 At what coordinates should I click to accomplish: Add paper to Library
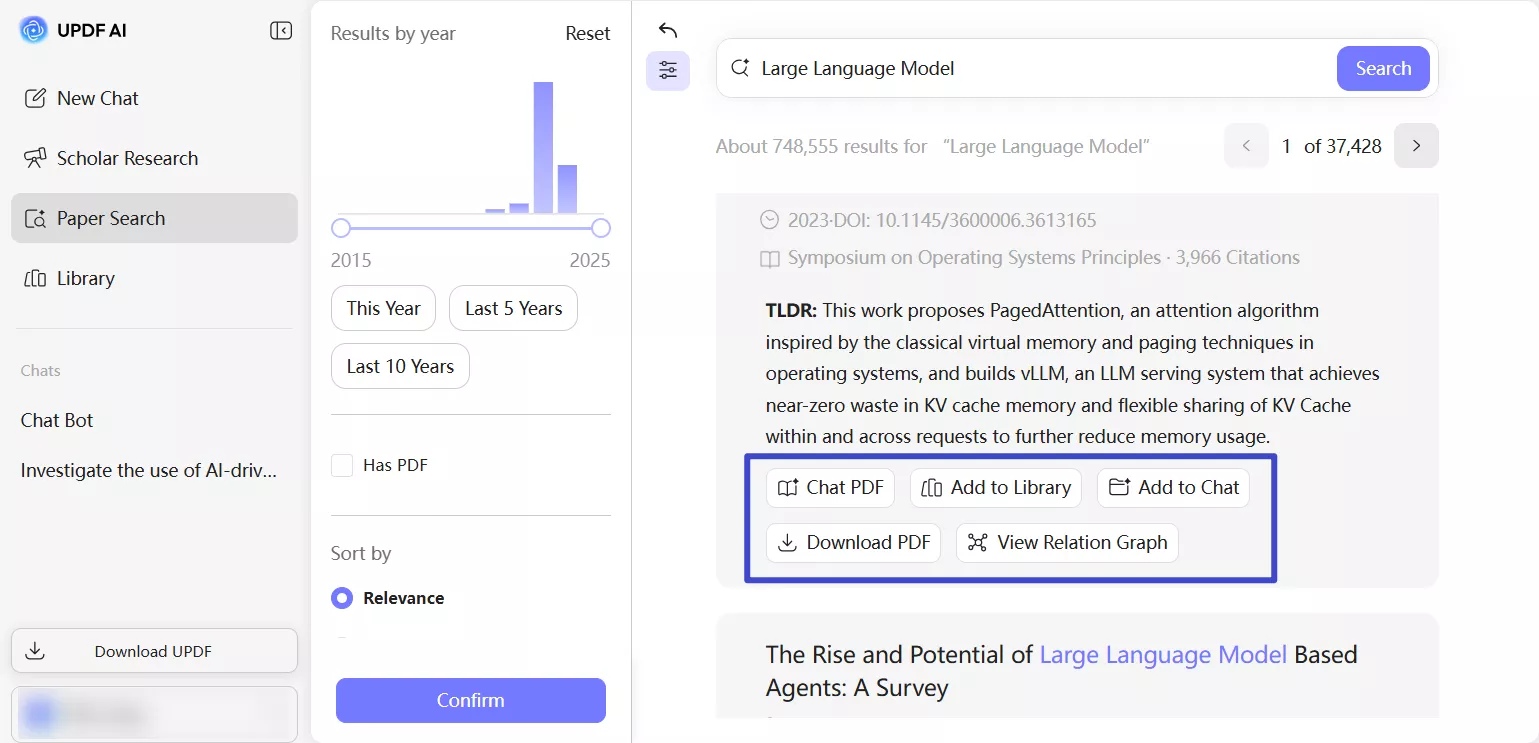click(x=995, y=488)
